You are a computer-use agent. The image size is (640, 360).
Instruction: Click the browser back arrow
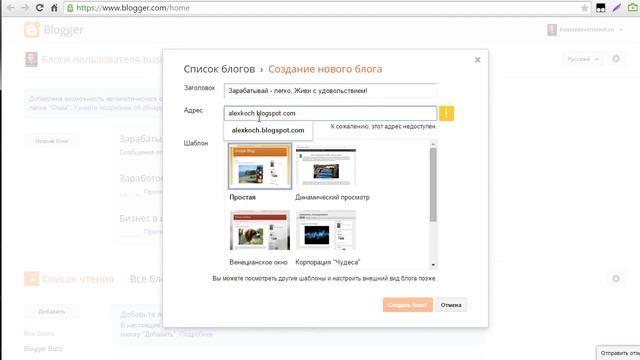(x=11, y=8)
